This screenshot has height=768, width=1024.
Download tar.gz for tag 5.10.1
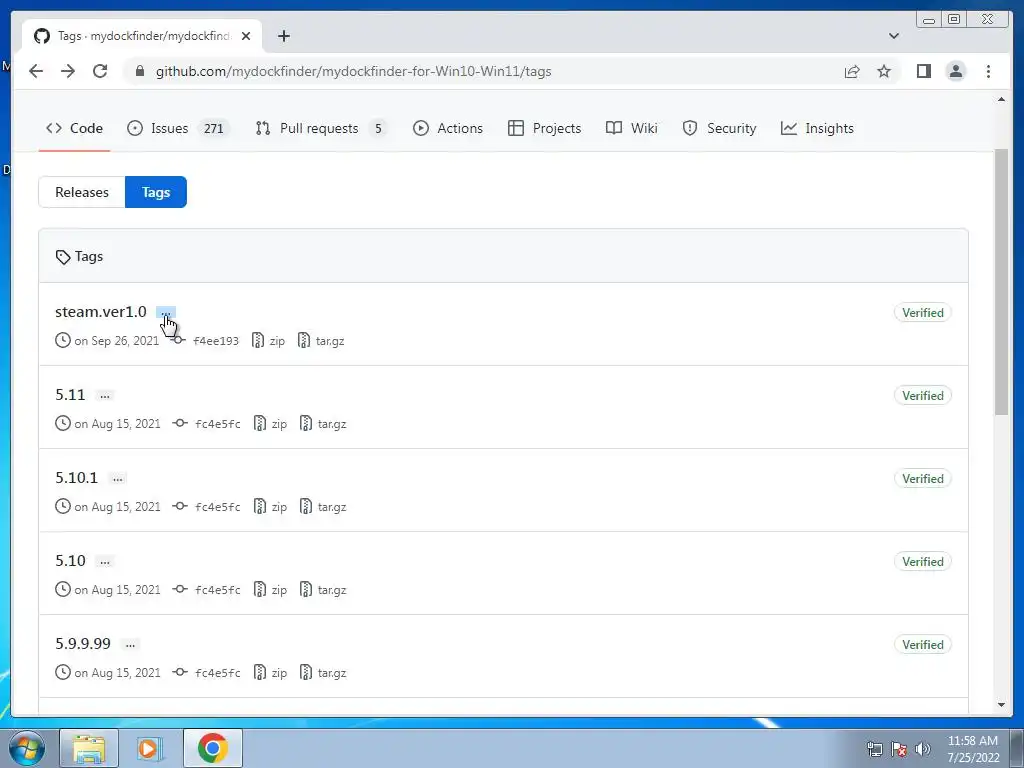tap(323, 507)
